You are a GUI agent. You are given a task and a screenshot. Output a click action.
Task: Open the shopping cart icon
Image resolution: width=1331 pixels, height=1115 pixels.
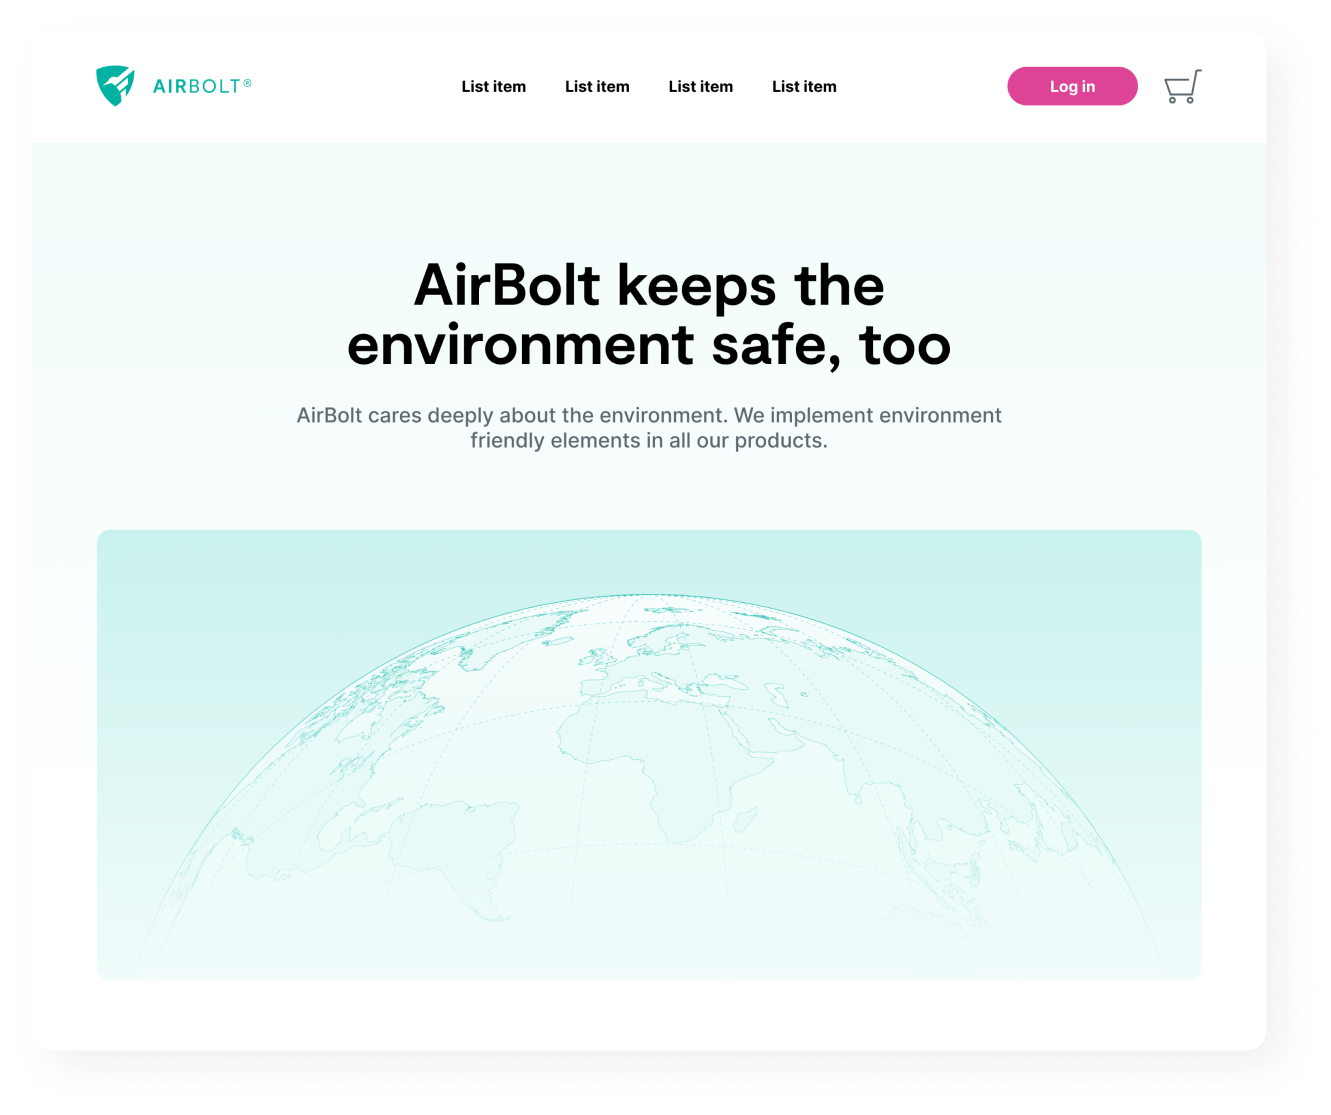pos(1183,86)
